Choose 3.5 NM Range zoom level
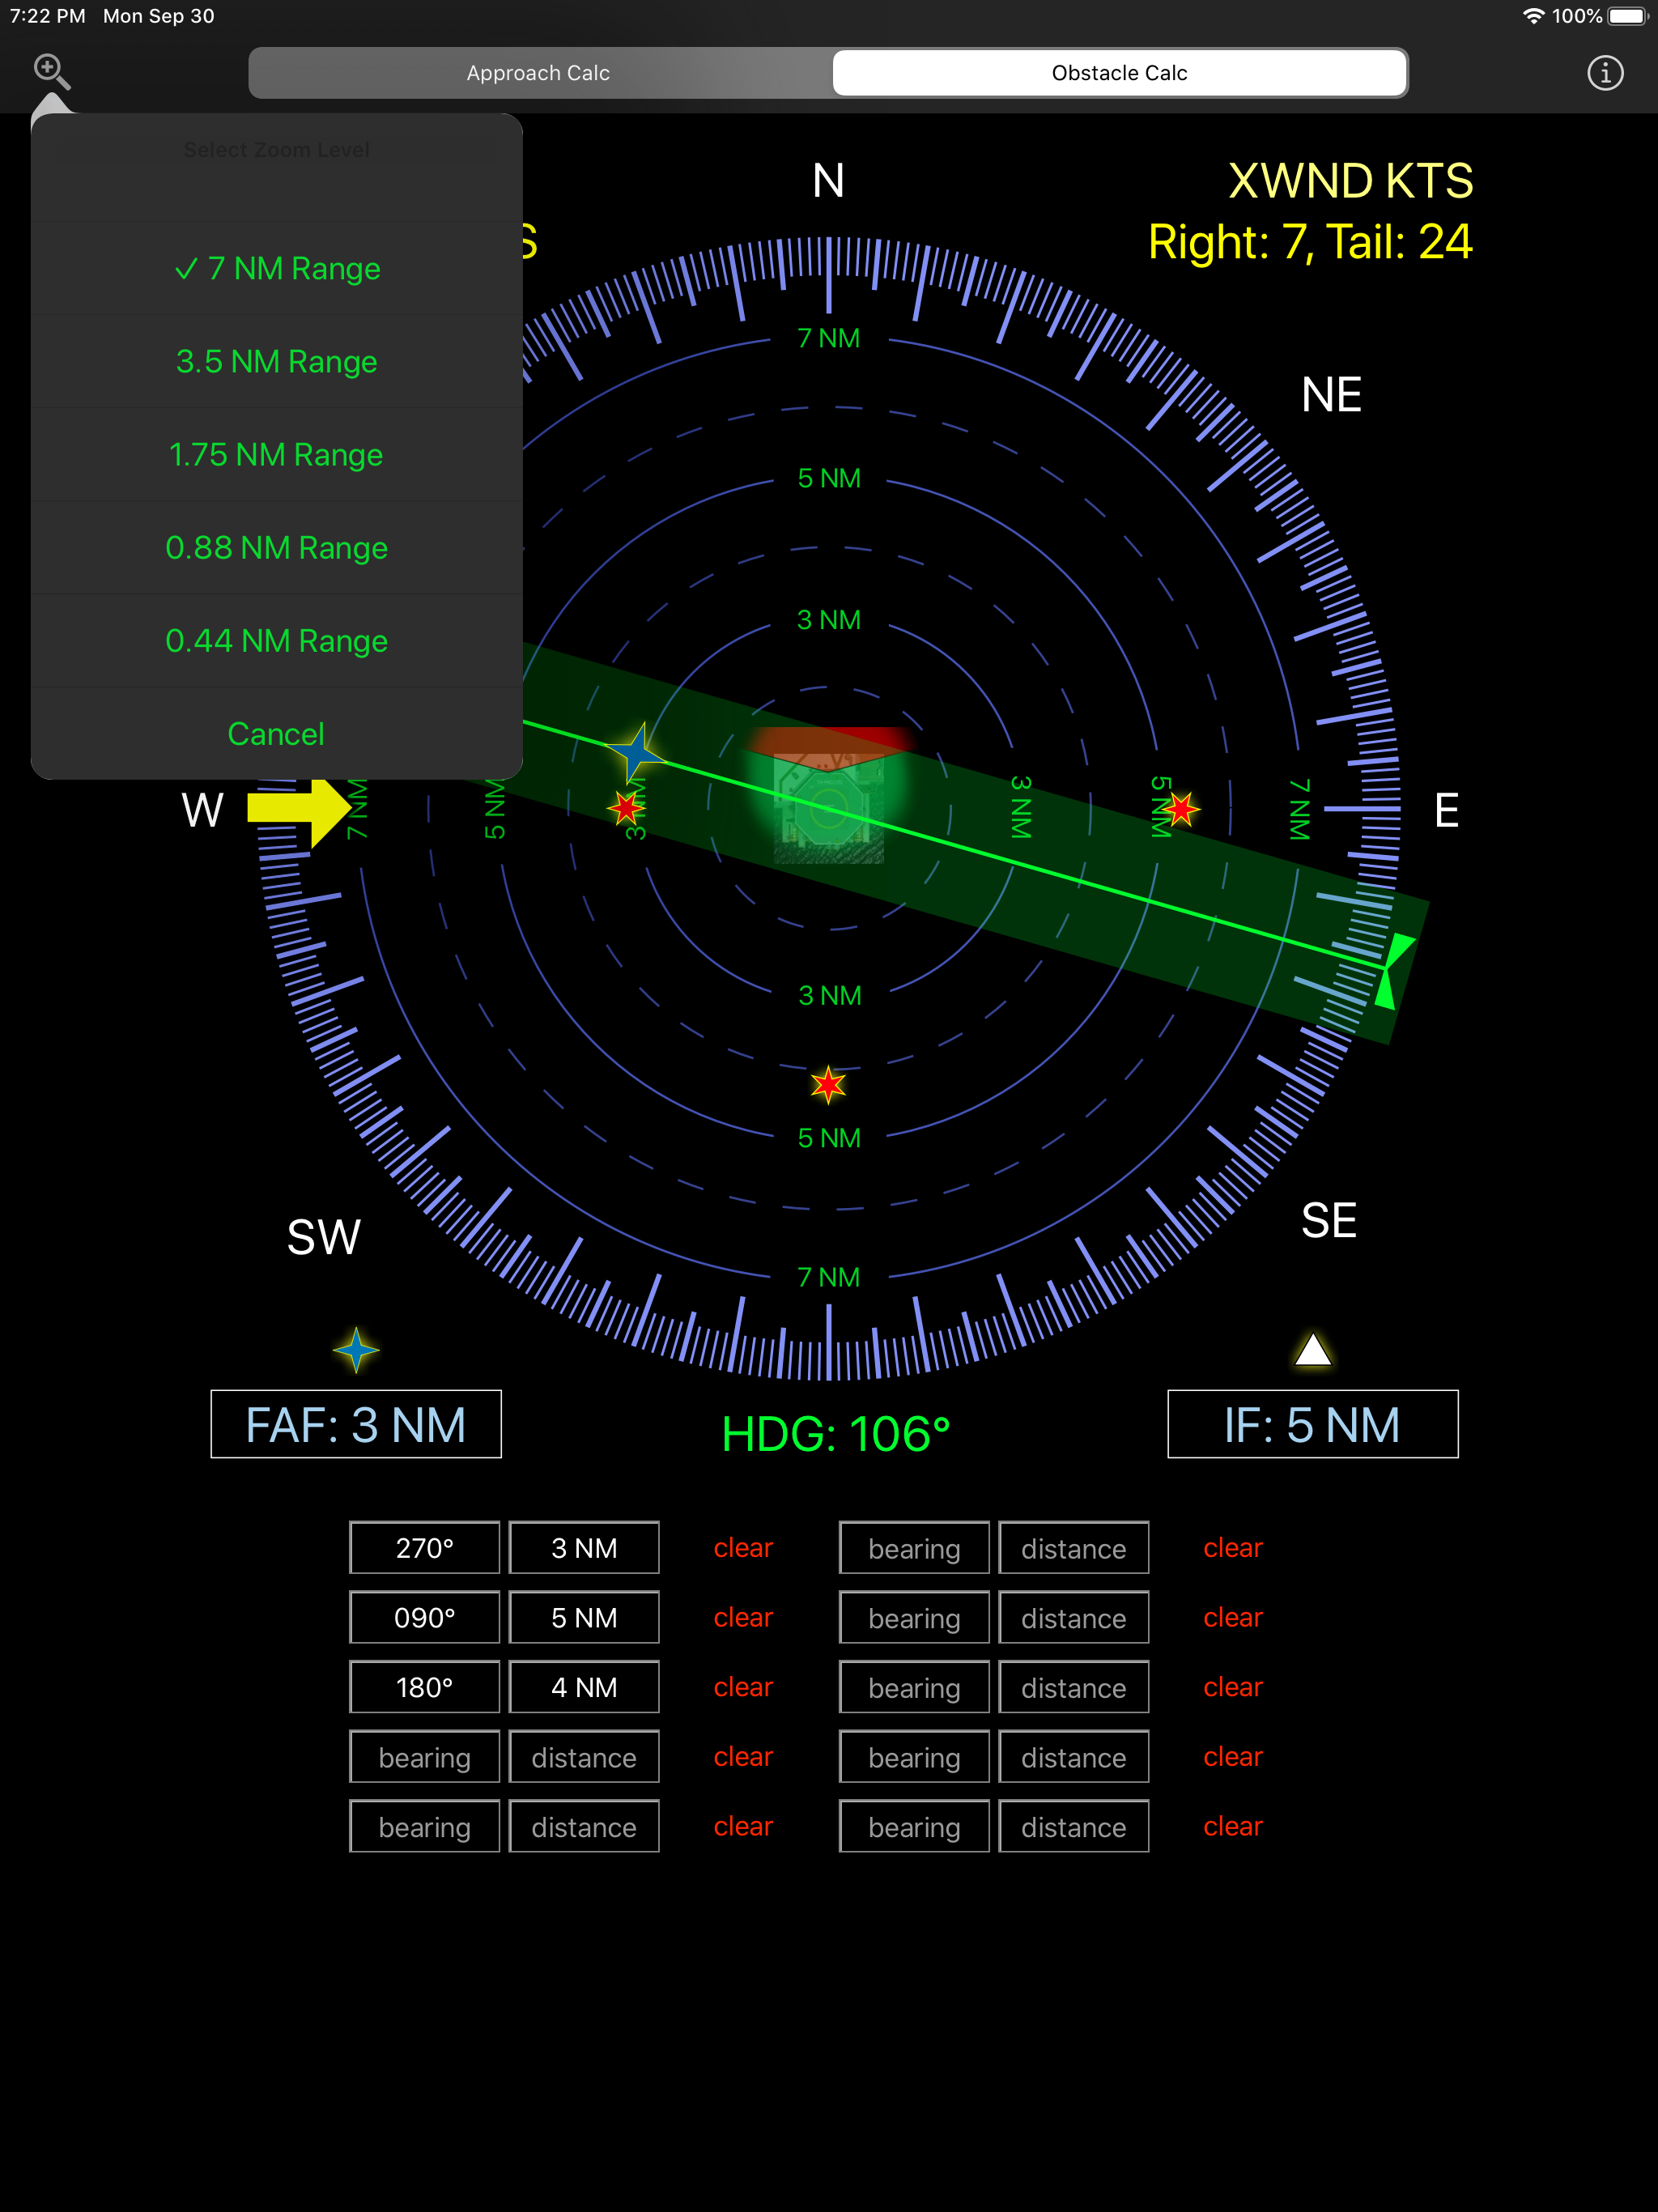This screenshot has height=2212, width=1658. [x=277, y=362]
